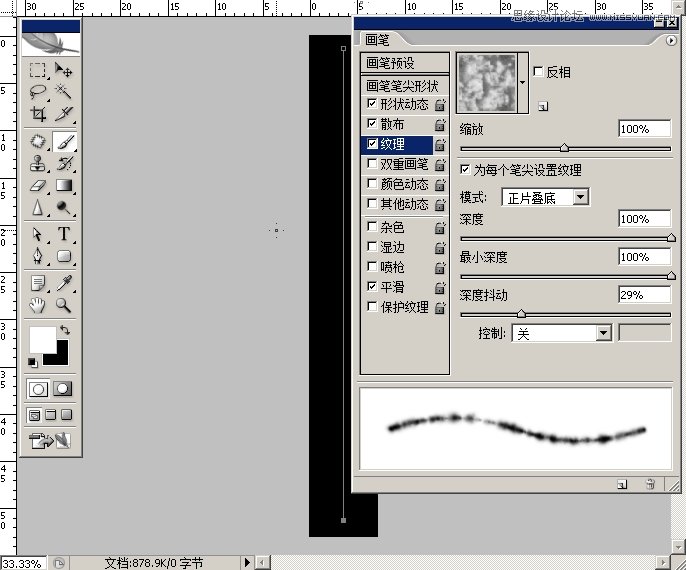Select the Magic Wand tool
This screenshot has width=686, height=570.
[64, 91]
